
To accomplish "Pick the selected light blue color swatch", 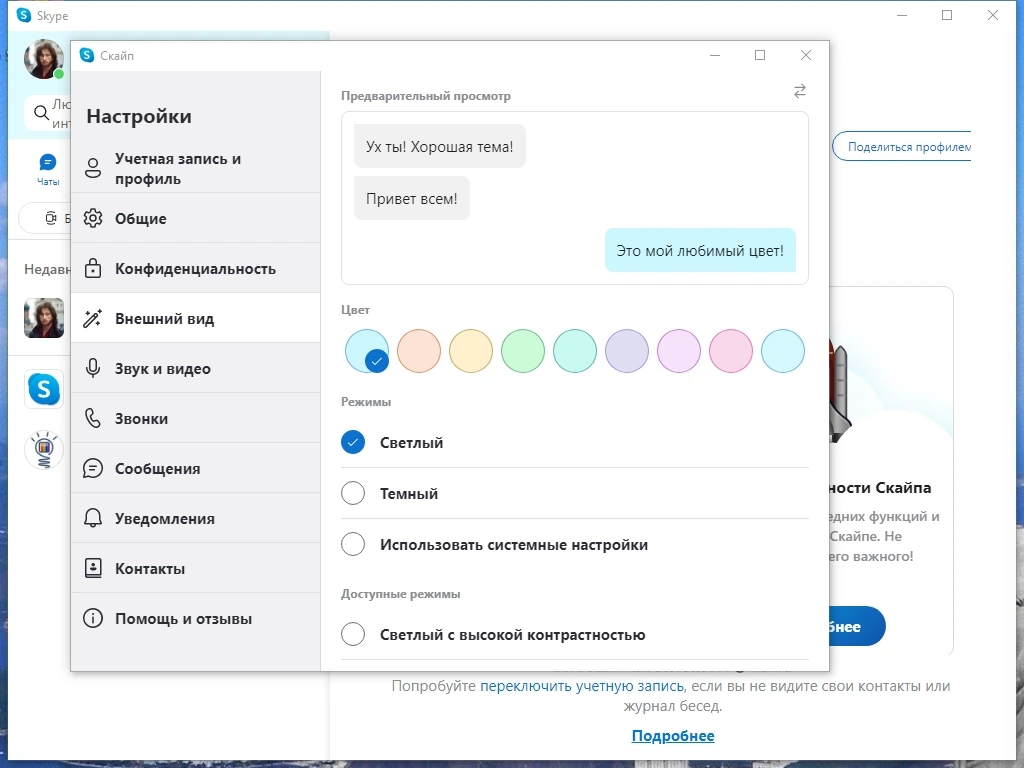I will pos(367,351).
